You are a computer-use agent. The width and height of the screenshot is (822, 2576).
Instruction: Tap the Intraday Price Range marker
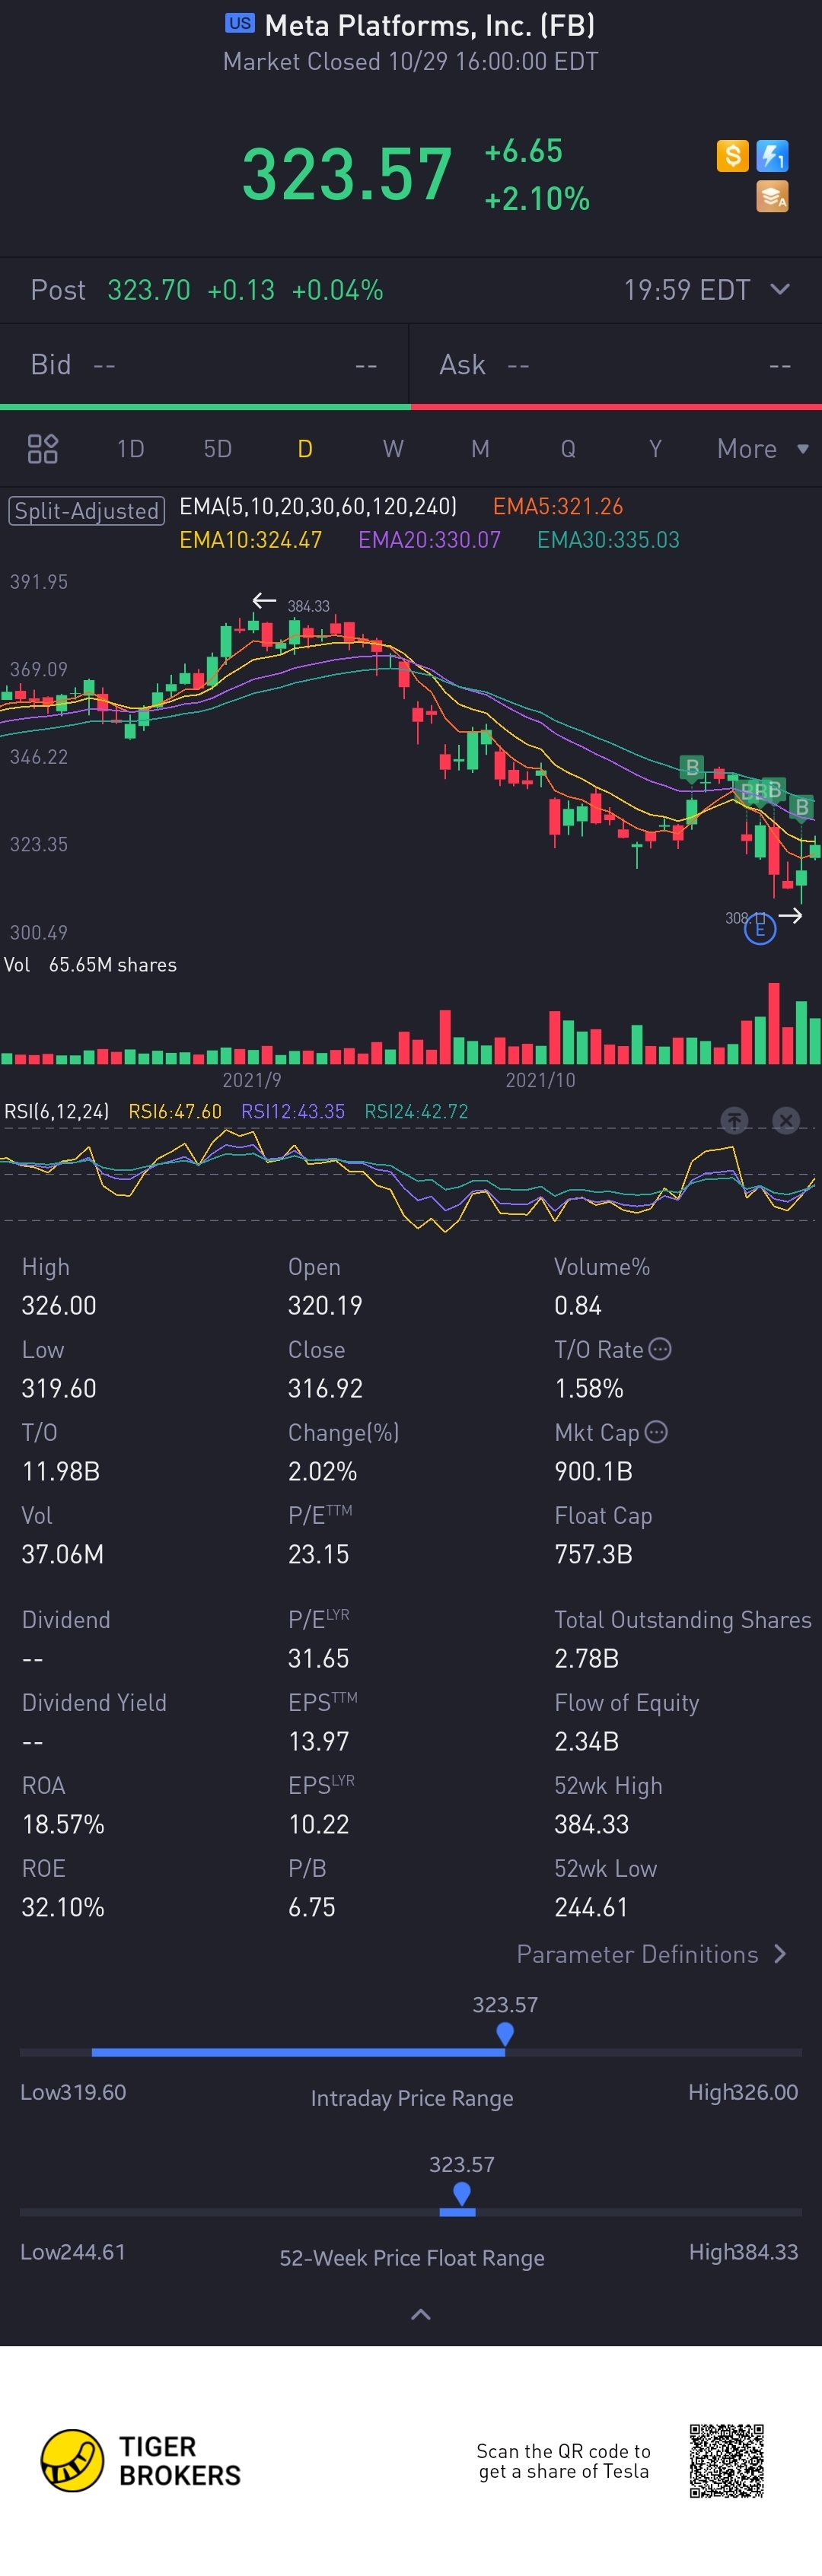[505, 2033]
